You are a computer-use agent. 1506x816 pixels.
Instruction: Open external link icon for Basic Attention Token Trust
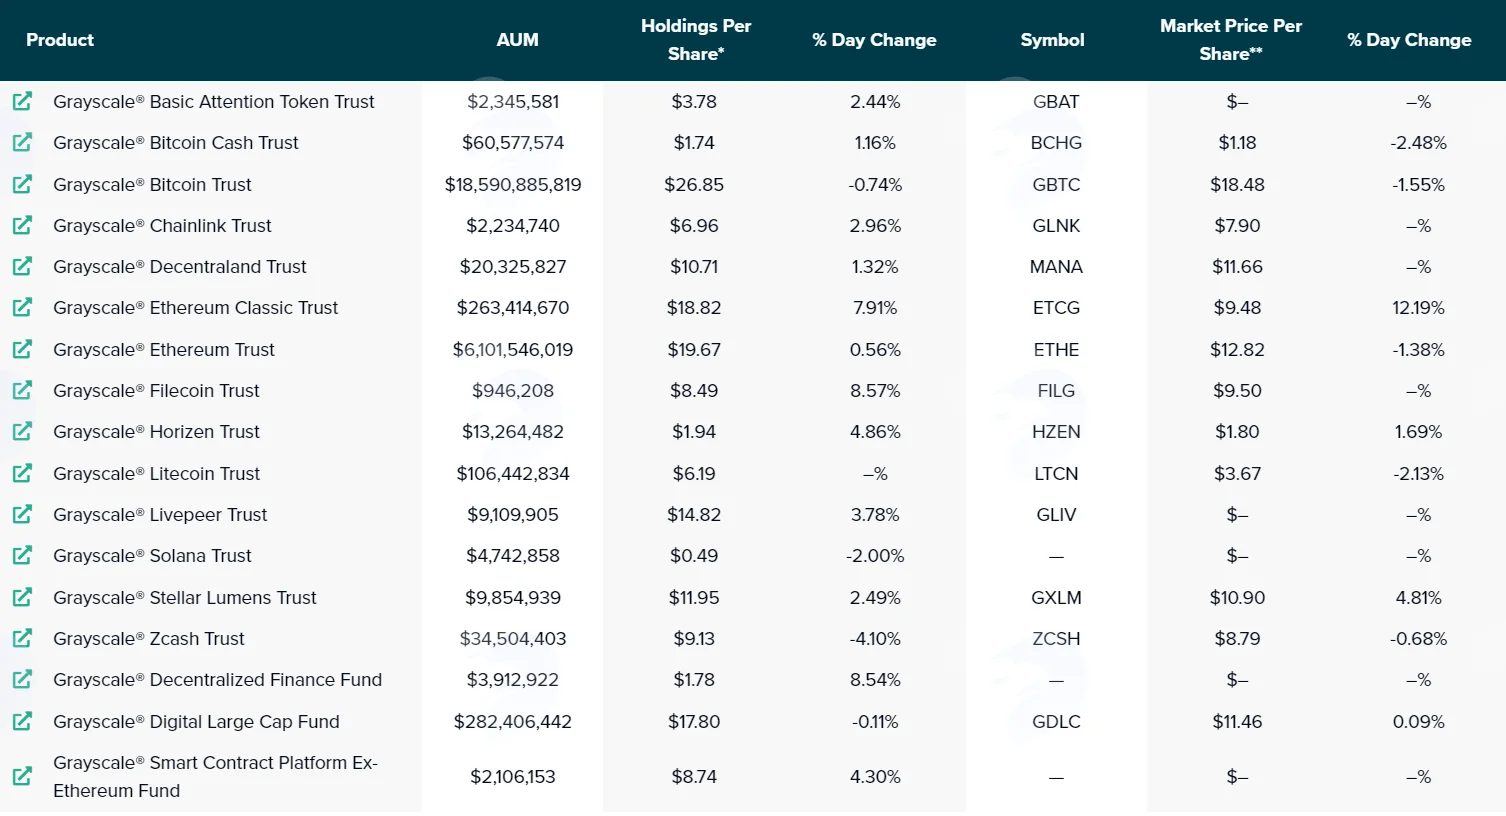click(22, 101)
